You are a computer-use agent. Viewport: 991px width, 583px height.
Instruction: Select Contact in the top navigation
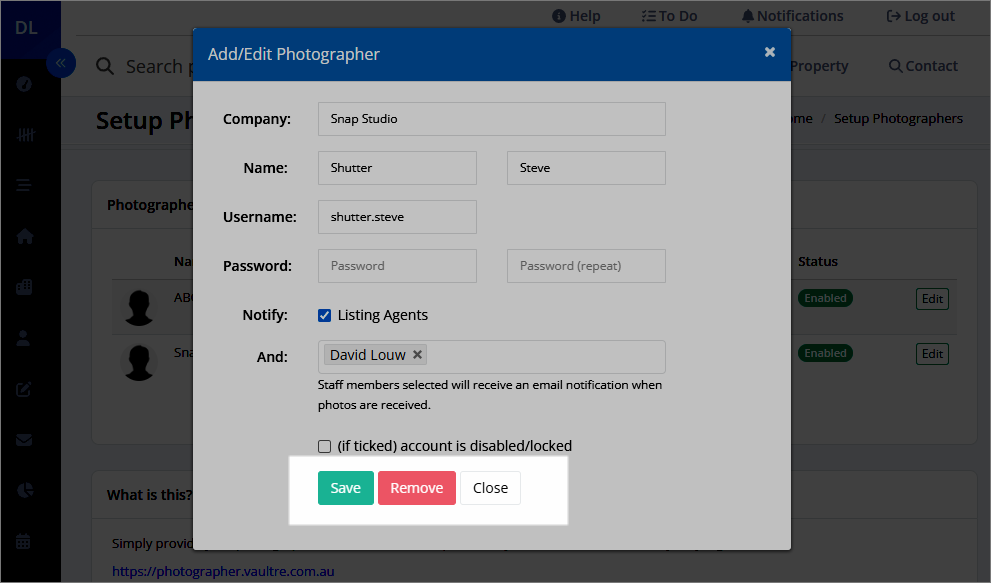point(922,65)
